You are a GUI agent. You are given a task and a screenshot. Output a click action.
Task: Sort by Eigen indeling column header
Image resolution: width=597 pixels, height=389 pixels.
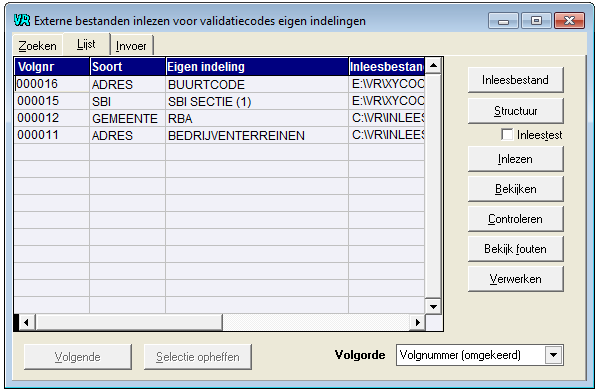point(257,67)
